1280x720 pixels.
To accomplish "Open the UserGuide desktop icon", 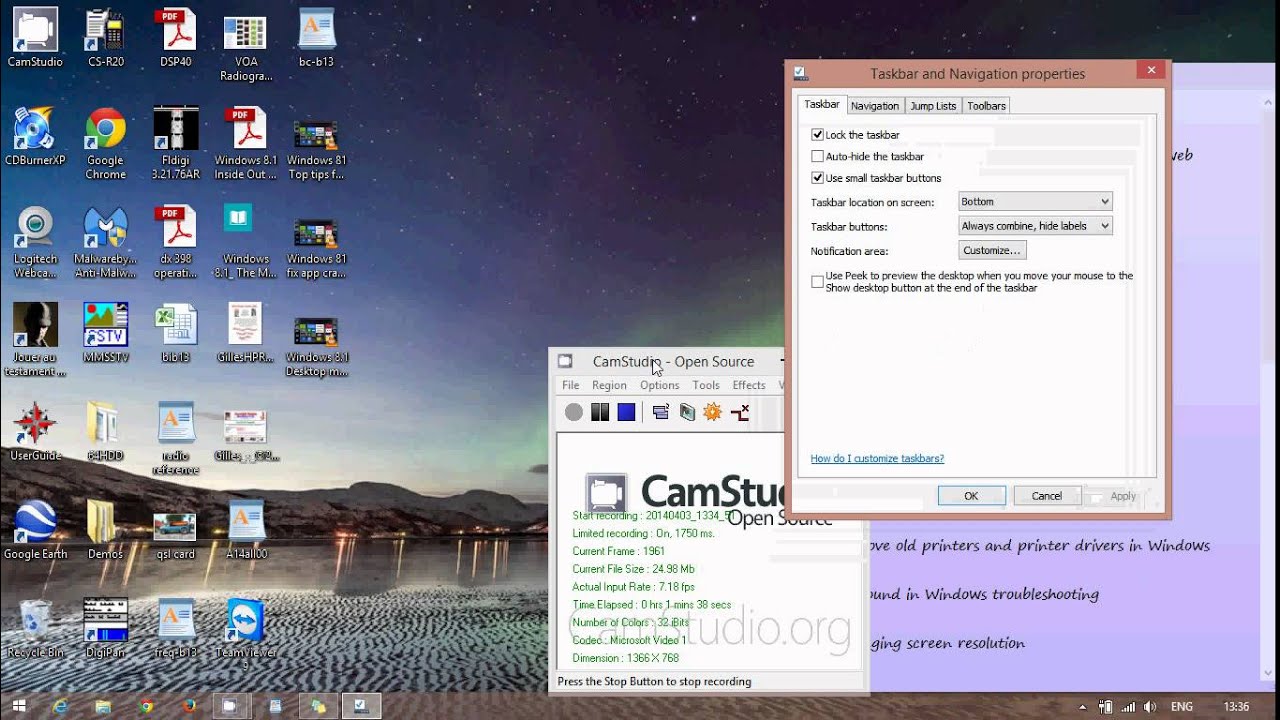I will pyautogui.click(x=35, y=432).
